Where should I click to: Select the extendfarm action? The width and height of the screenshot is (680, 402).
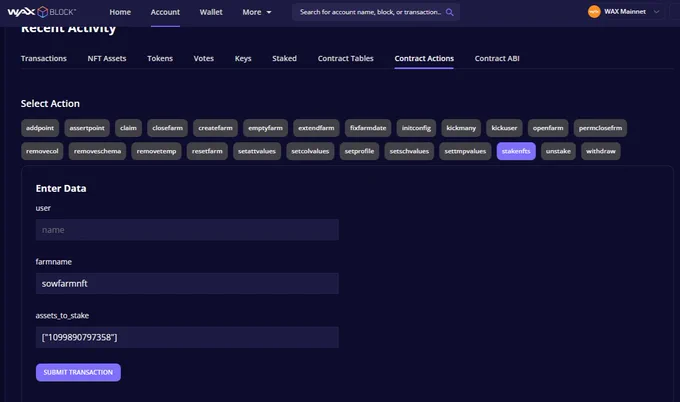tap(316, 128)
